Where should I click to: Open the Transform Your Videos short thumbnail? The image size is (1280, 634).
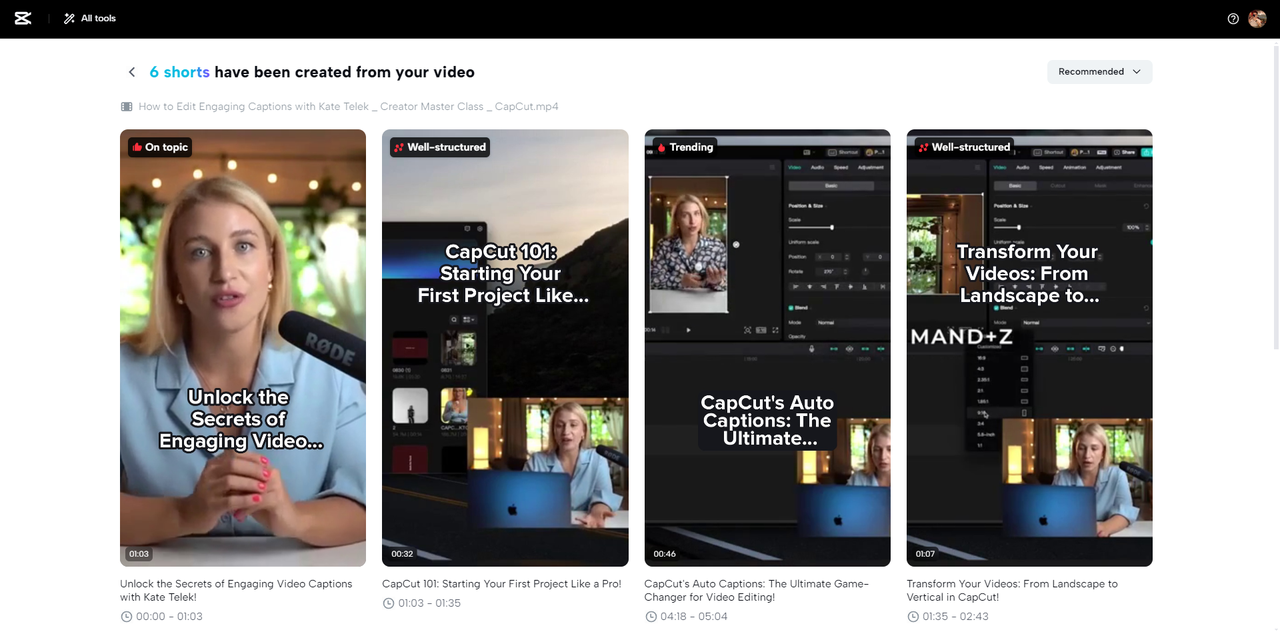1029,348
